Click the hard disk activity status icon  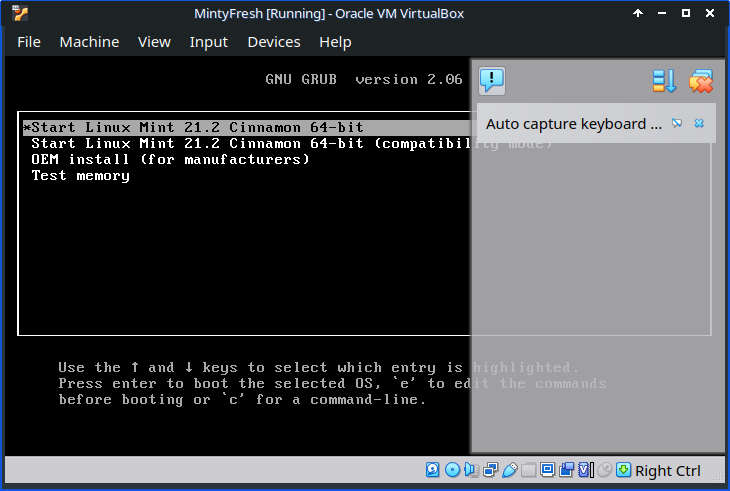coord(433,470)
